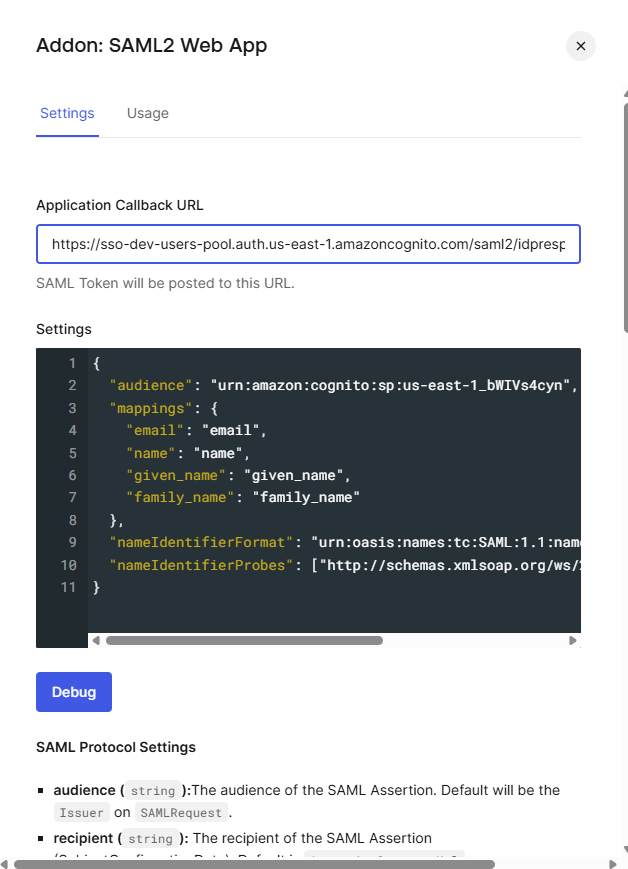Click the dialog scroll up arrow
The image size is (628, 869).
coord(626,94)
